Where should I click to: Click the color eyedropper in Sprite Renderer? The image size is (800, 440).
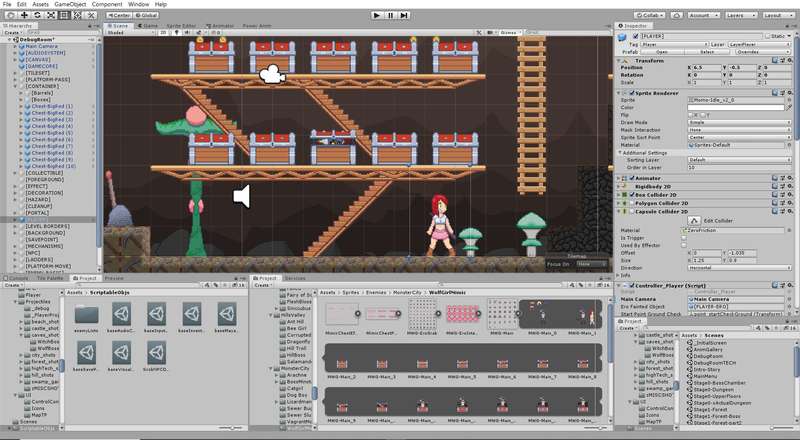click(789, 108)
